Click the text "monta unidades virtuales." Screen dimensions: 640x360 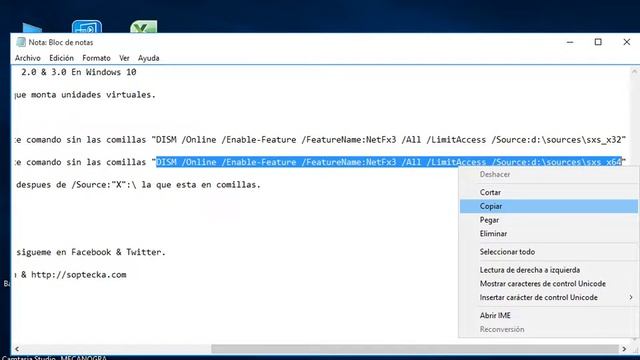[93, 95]
